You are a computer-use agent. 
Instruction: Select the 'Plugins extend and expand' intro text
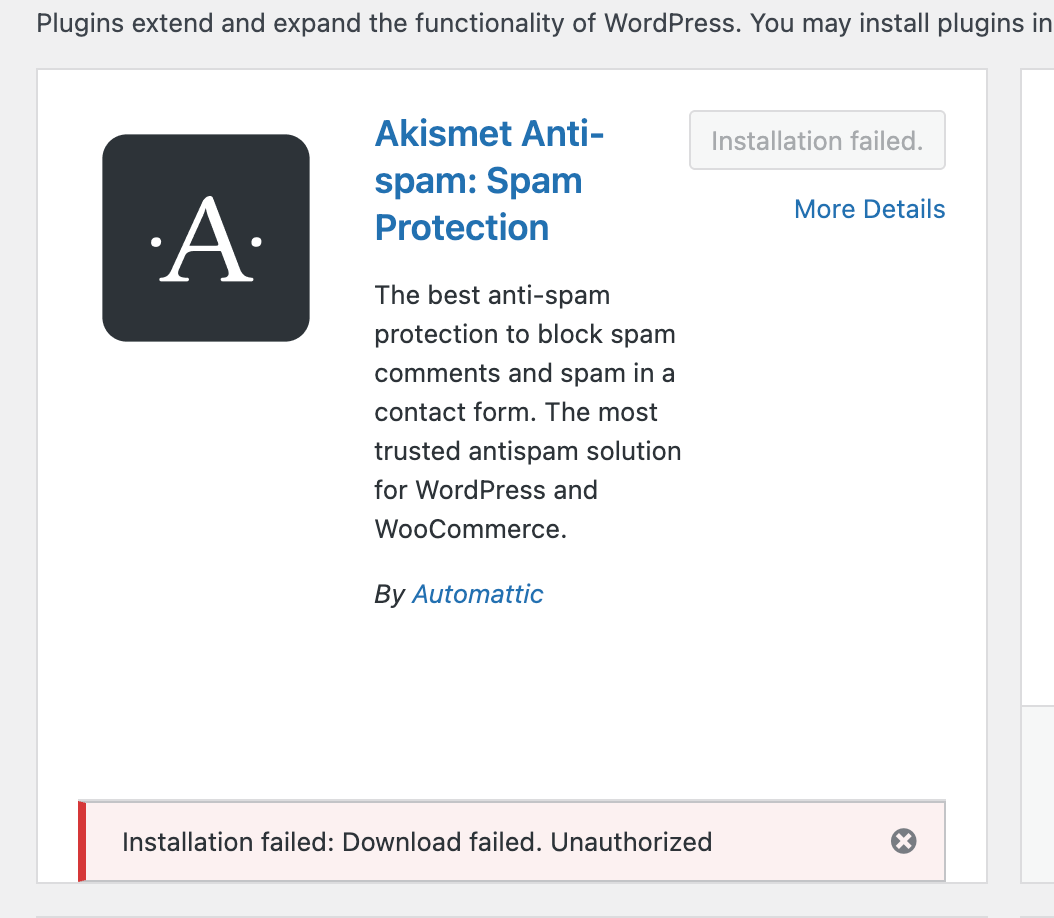pos(545,24)
